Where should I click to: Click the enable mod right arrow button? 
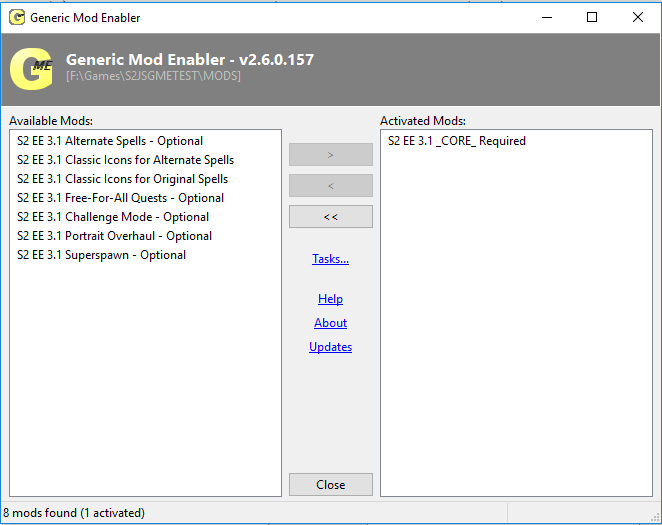(331, 154)
